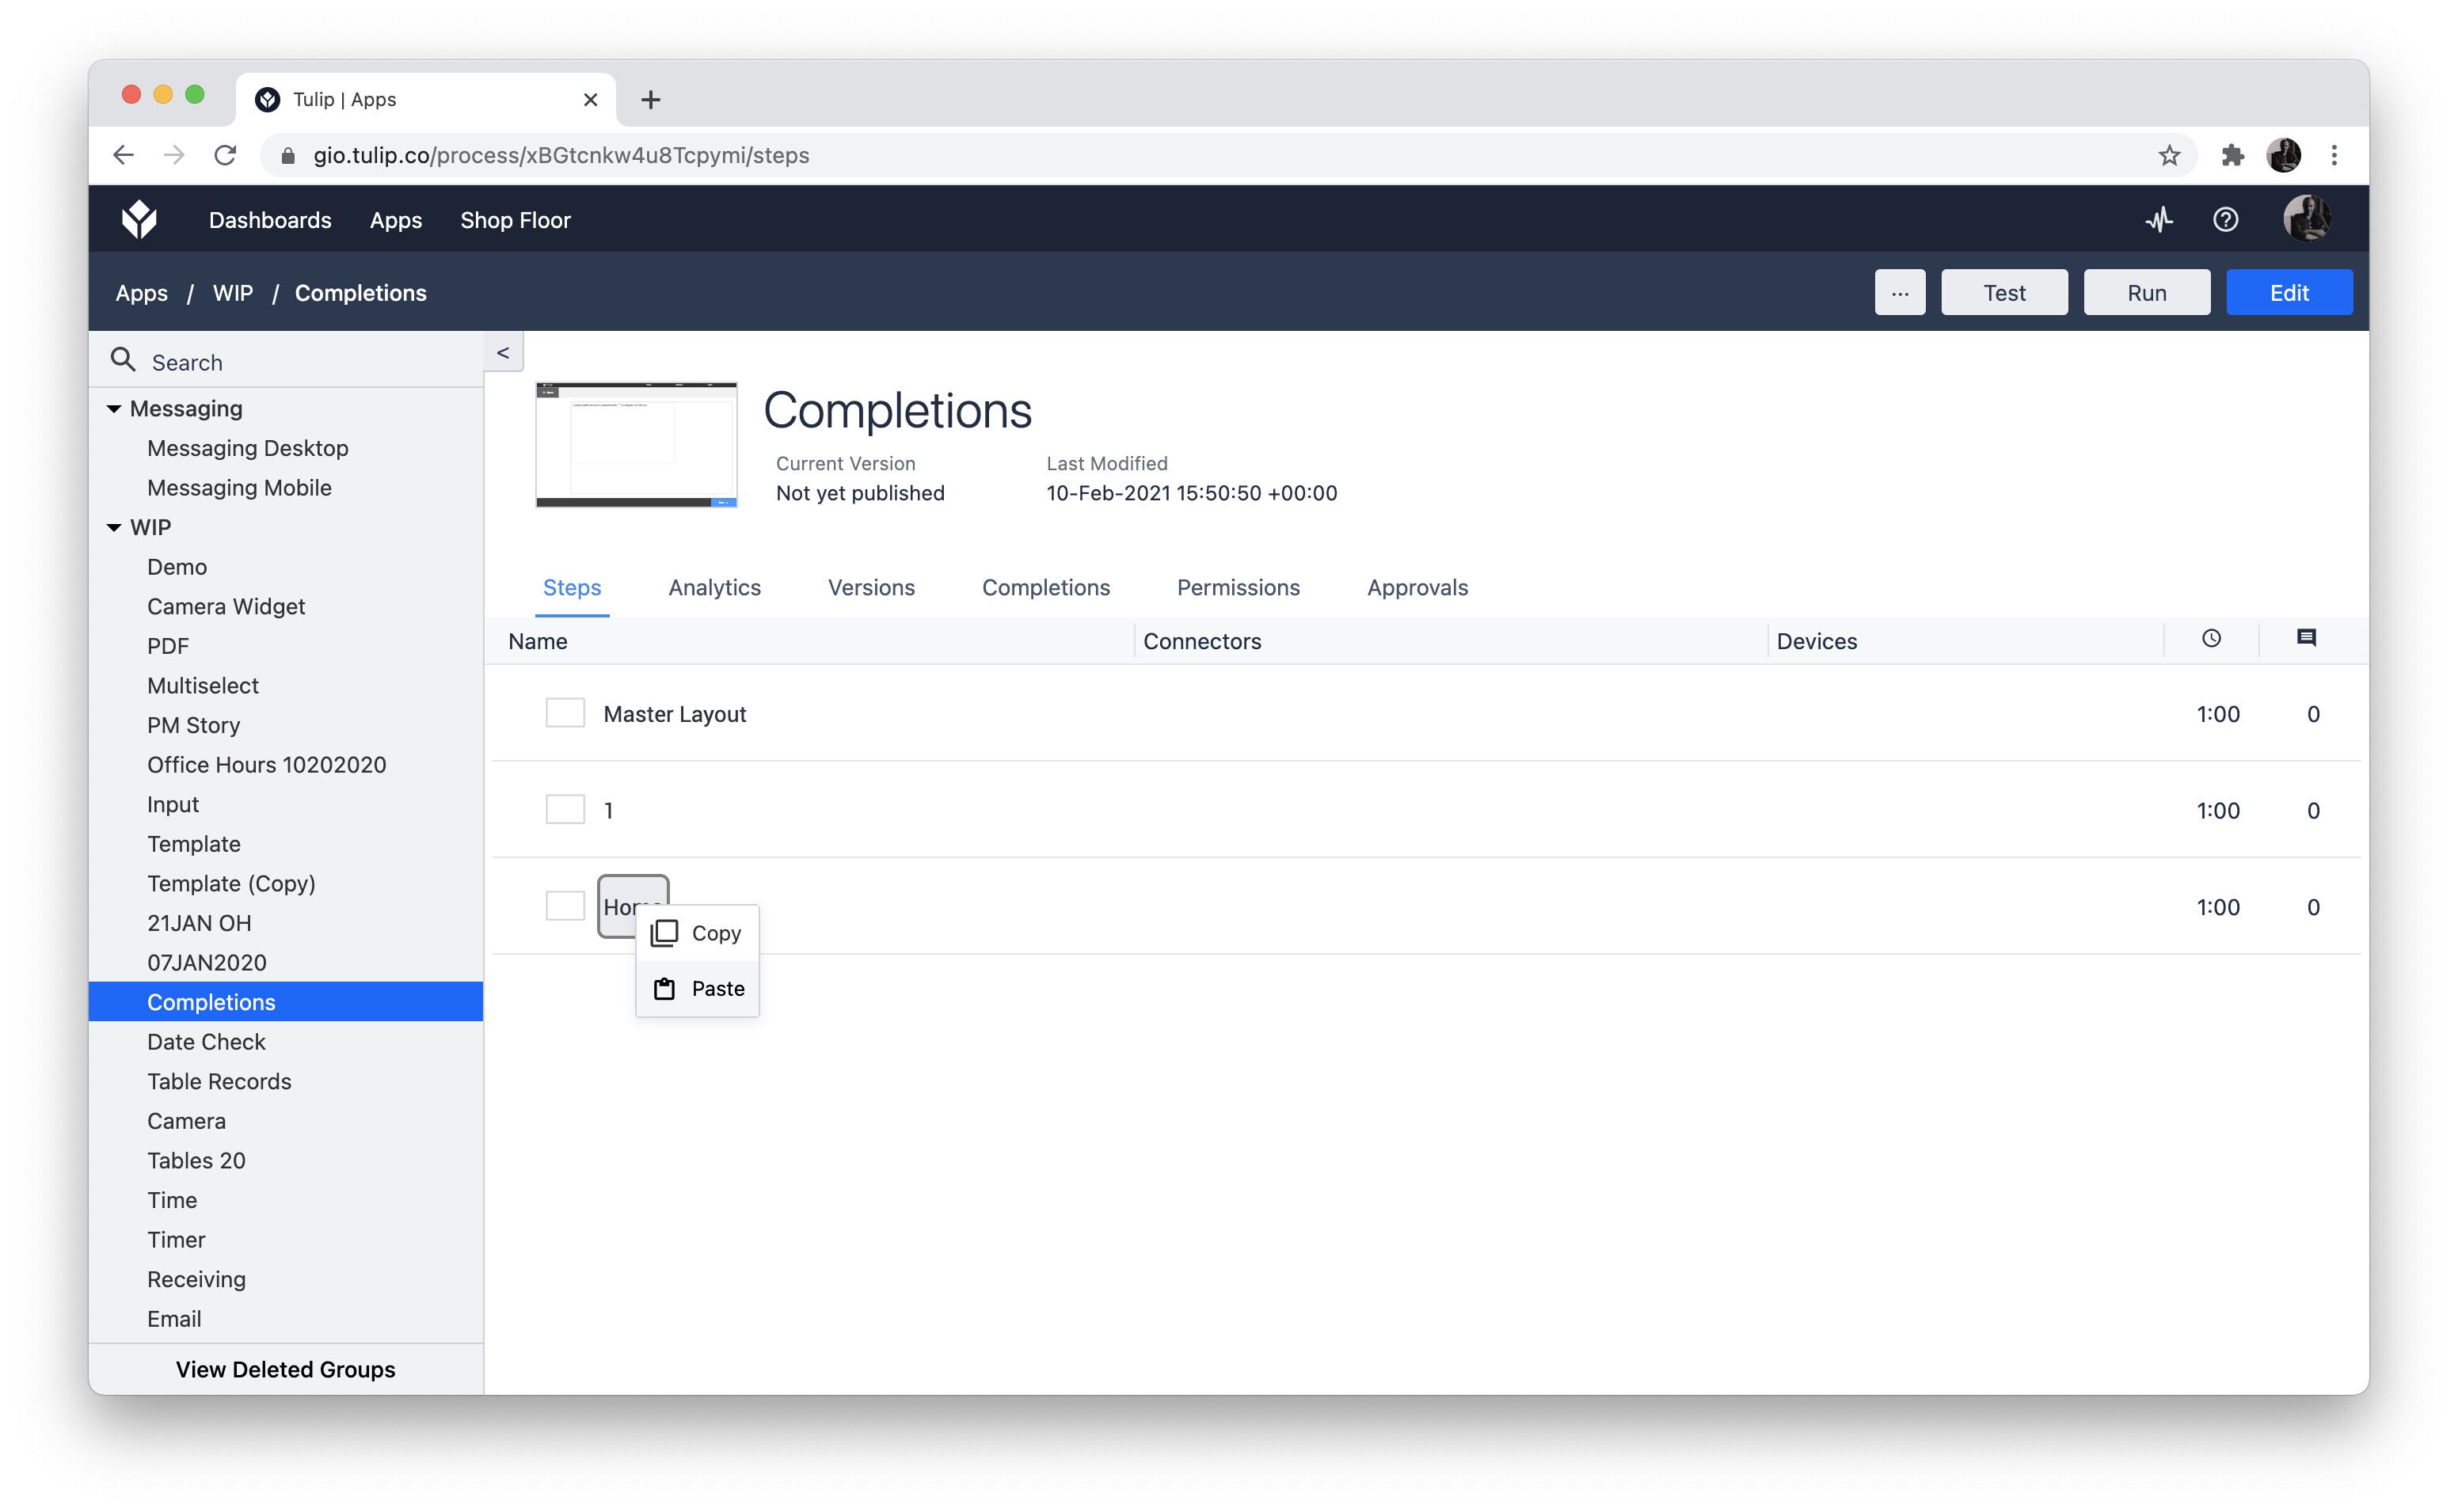
Task: Open the browser extensions puzzle icon
Action: pos(2232,155)
